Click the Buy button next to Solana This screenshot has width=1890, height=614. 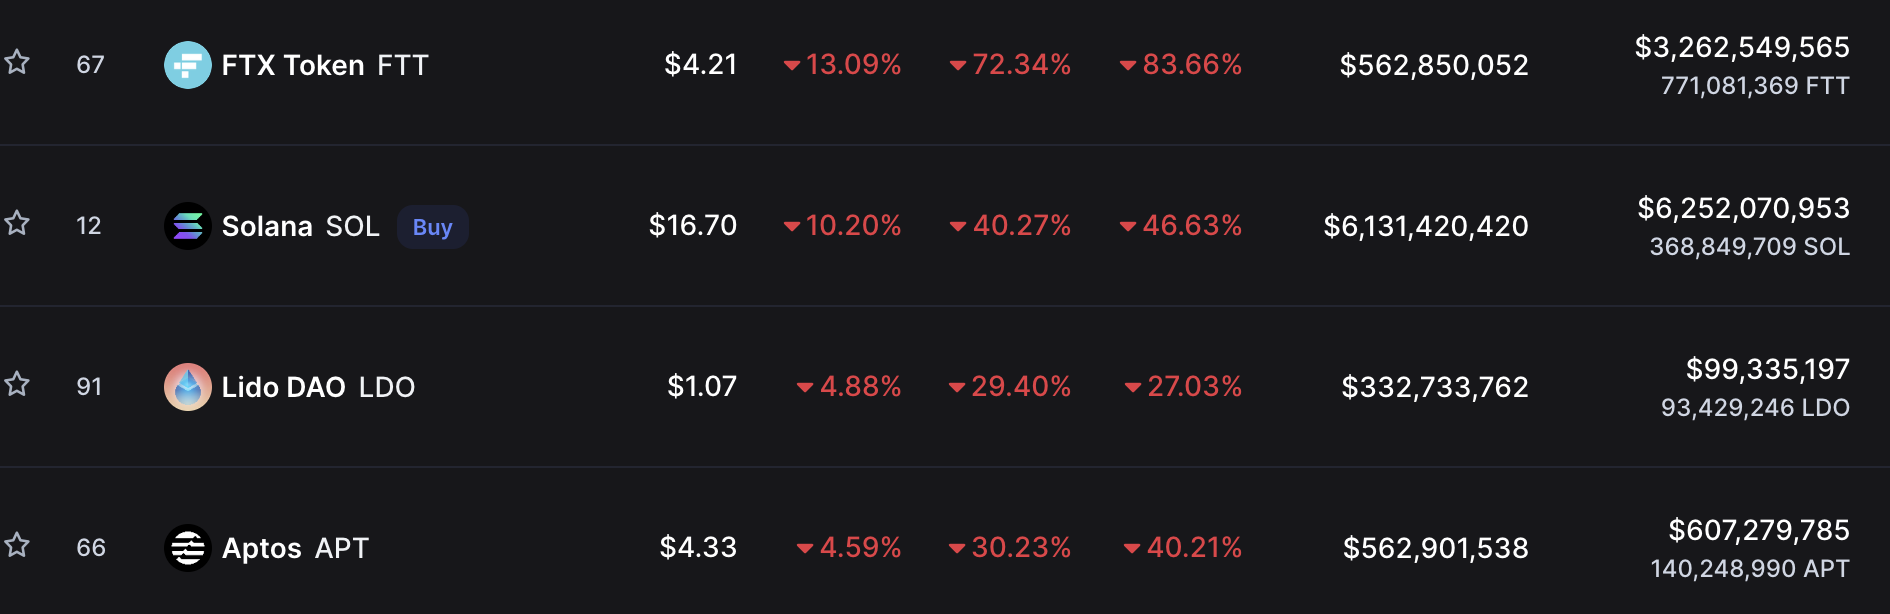[x=433, y=227]
